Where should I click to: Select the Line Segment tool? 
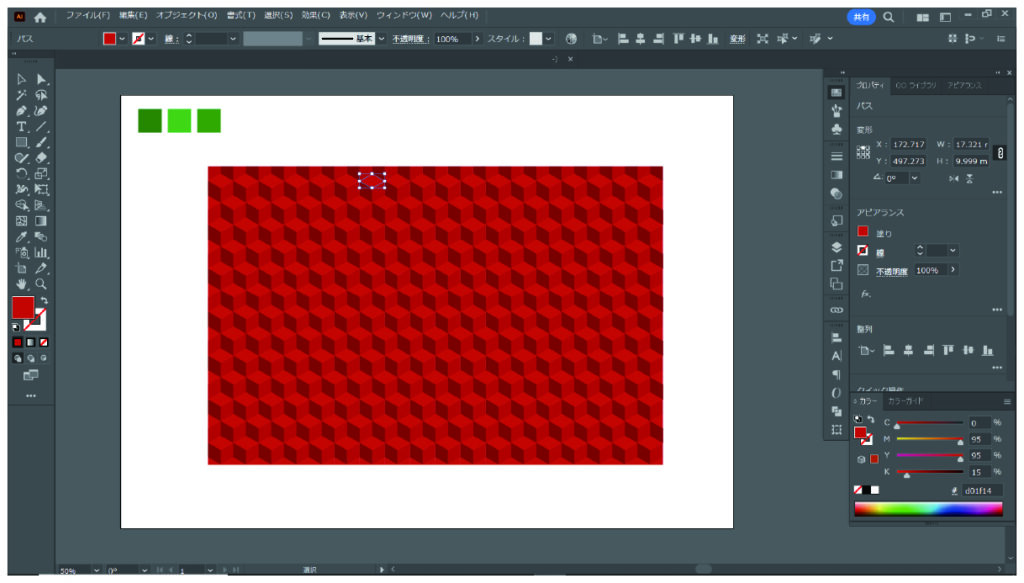point(41,127)
